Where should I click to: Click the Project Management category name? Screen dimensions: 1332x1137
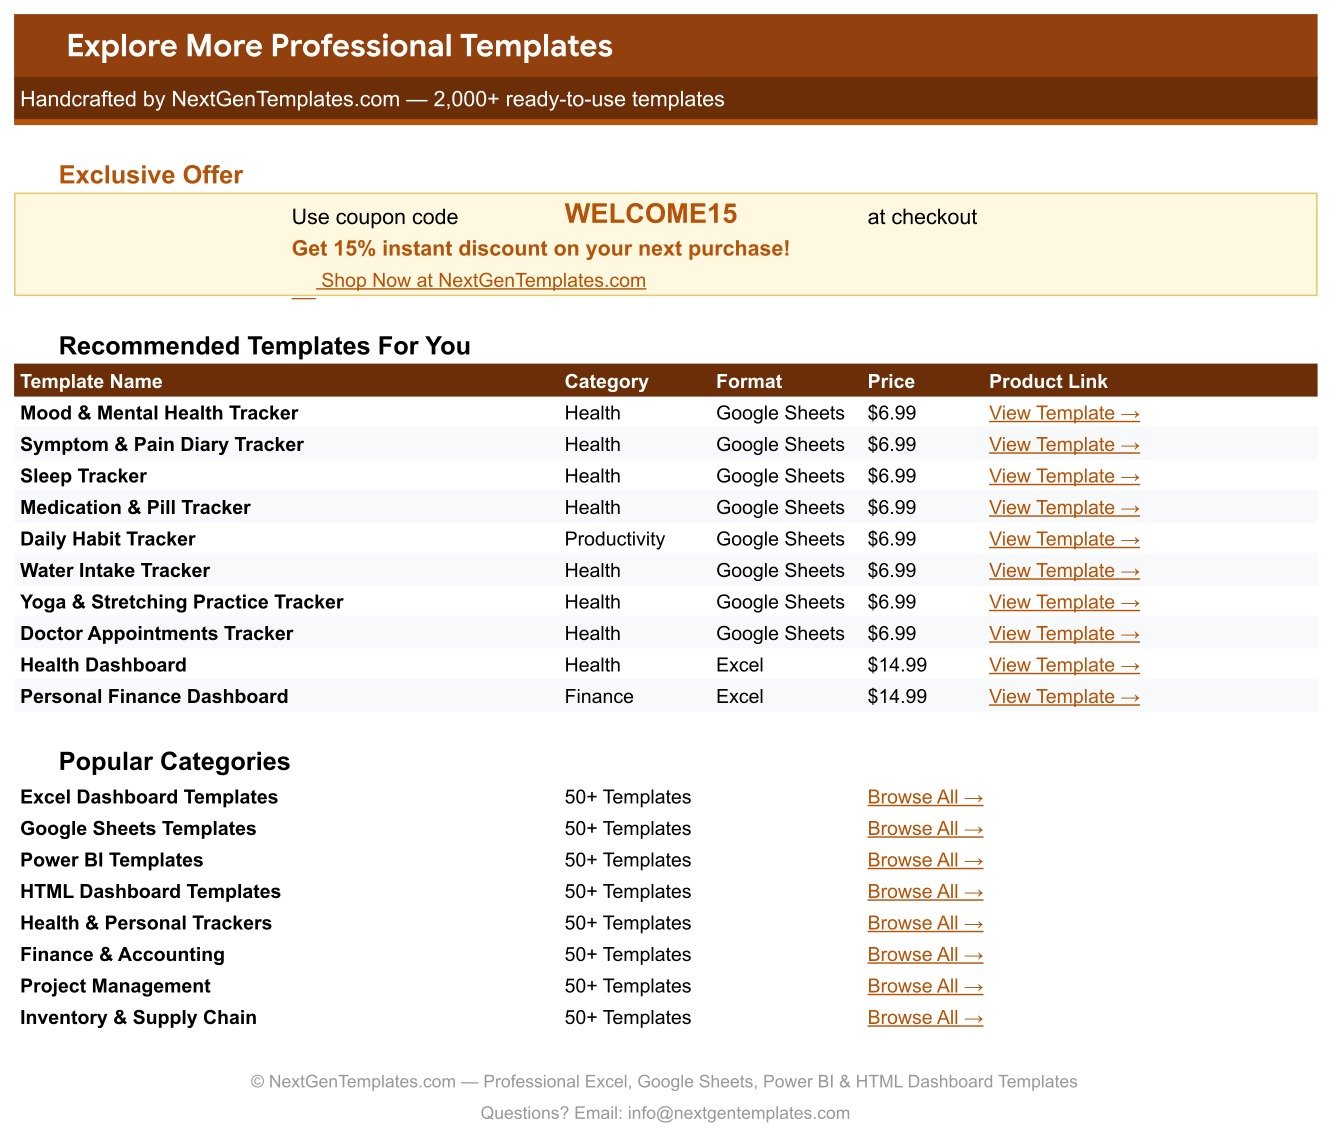(x=115, y=986)
